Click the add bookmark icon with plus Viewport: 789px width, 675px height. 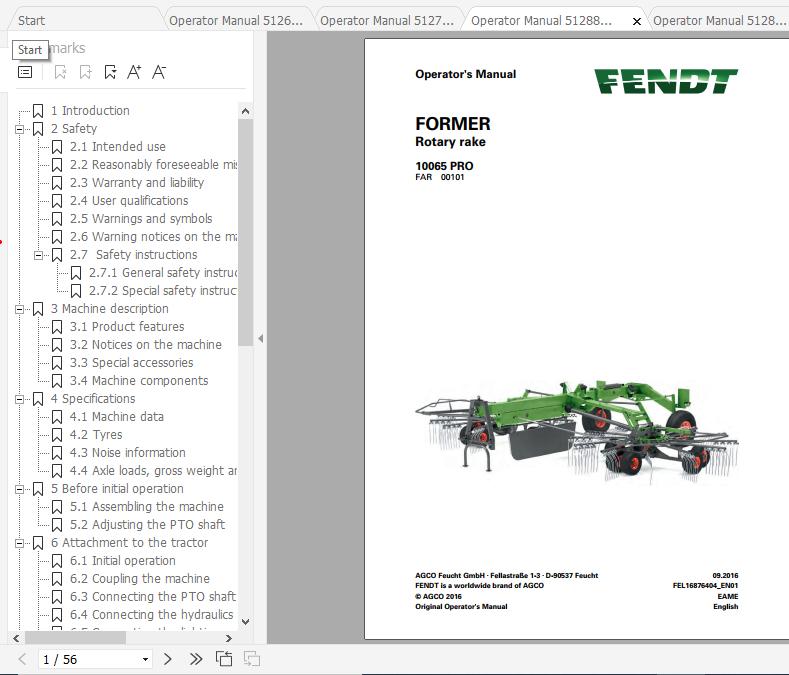tap(86, 72)
